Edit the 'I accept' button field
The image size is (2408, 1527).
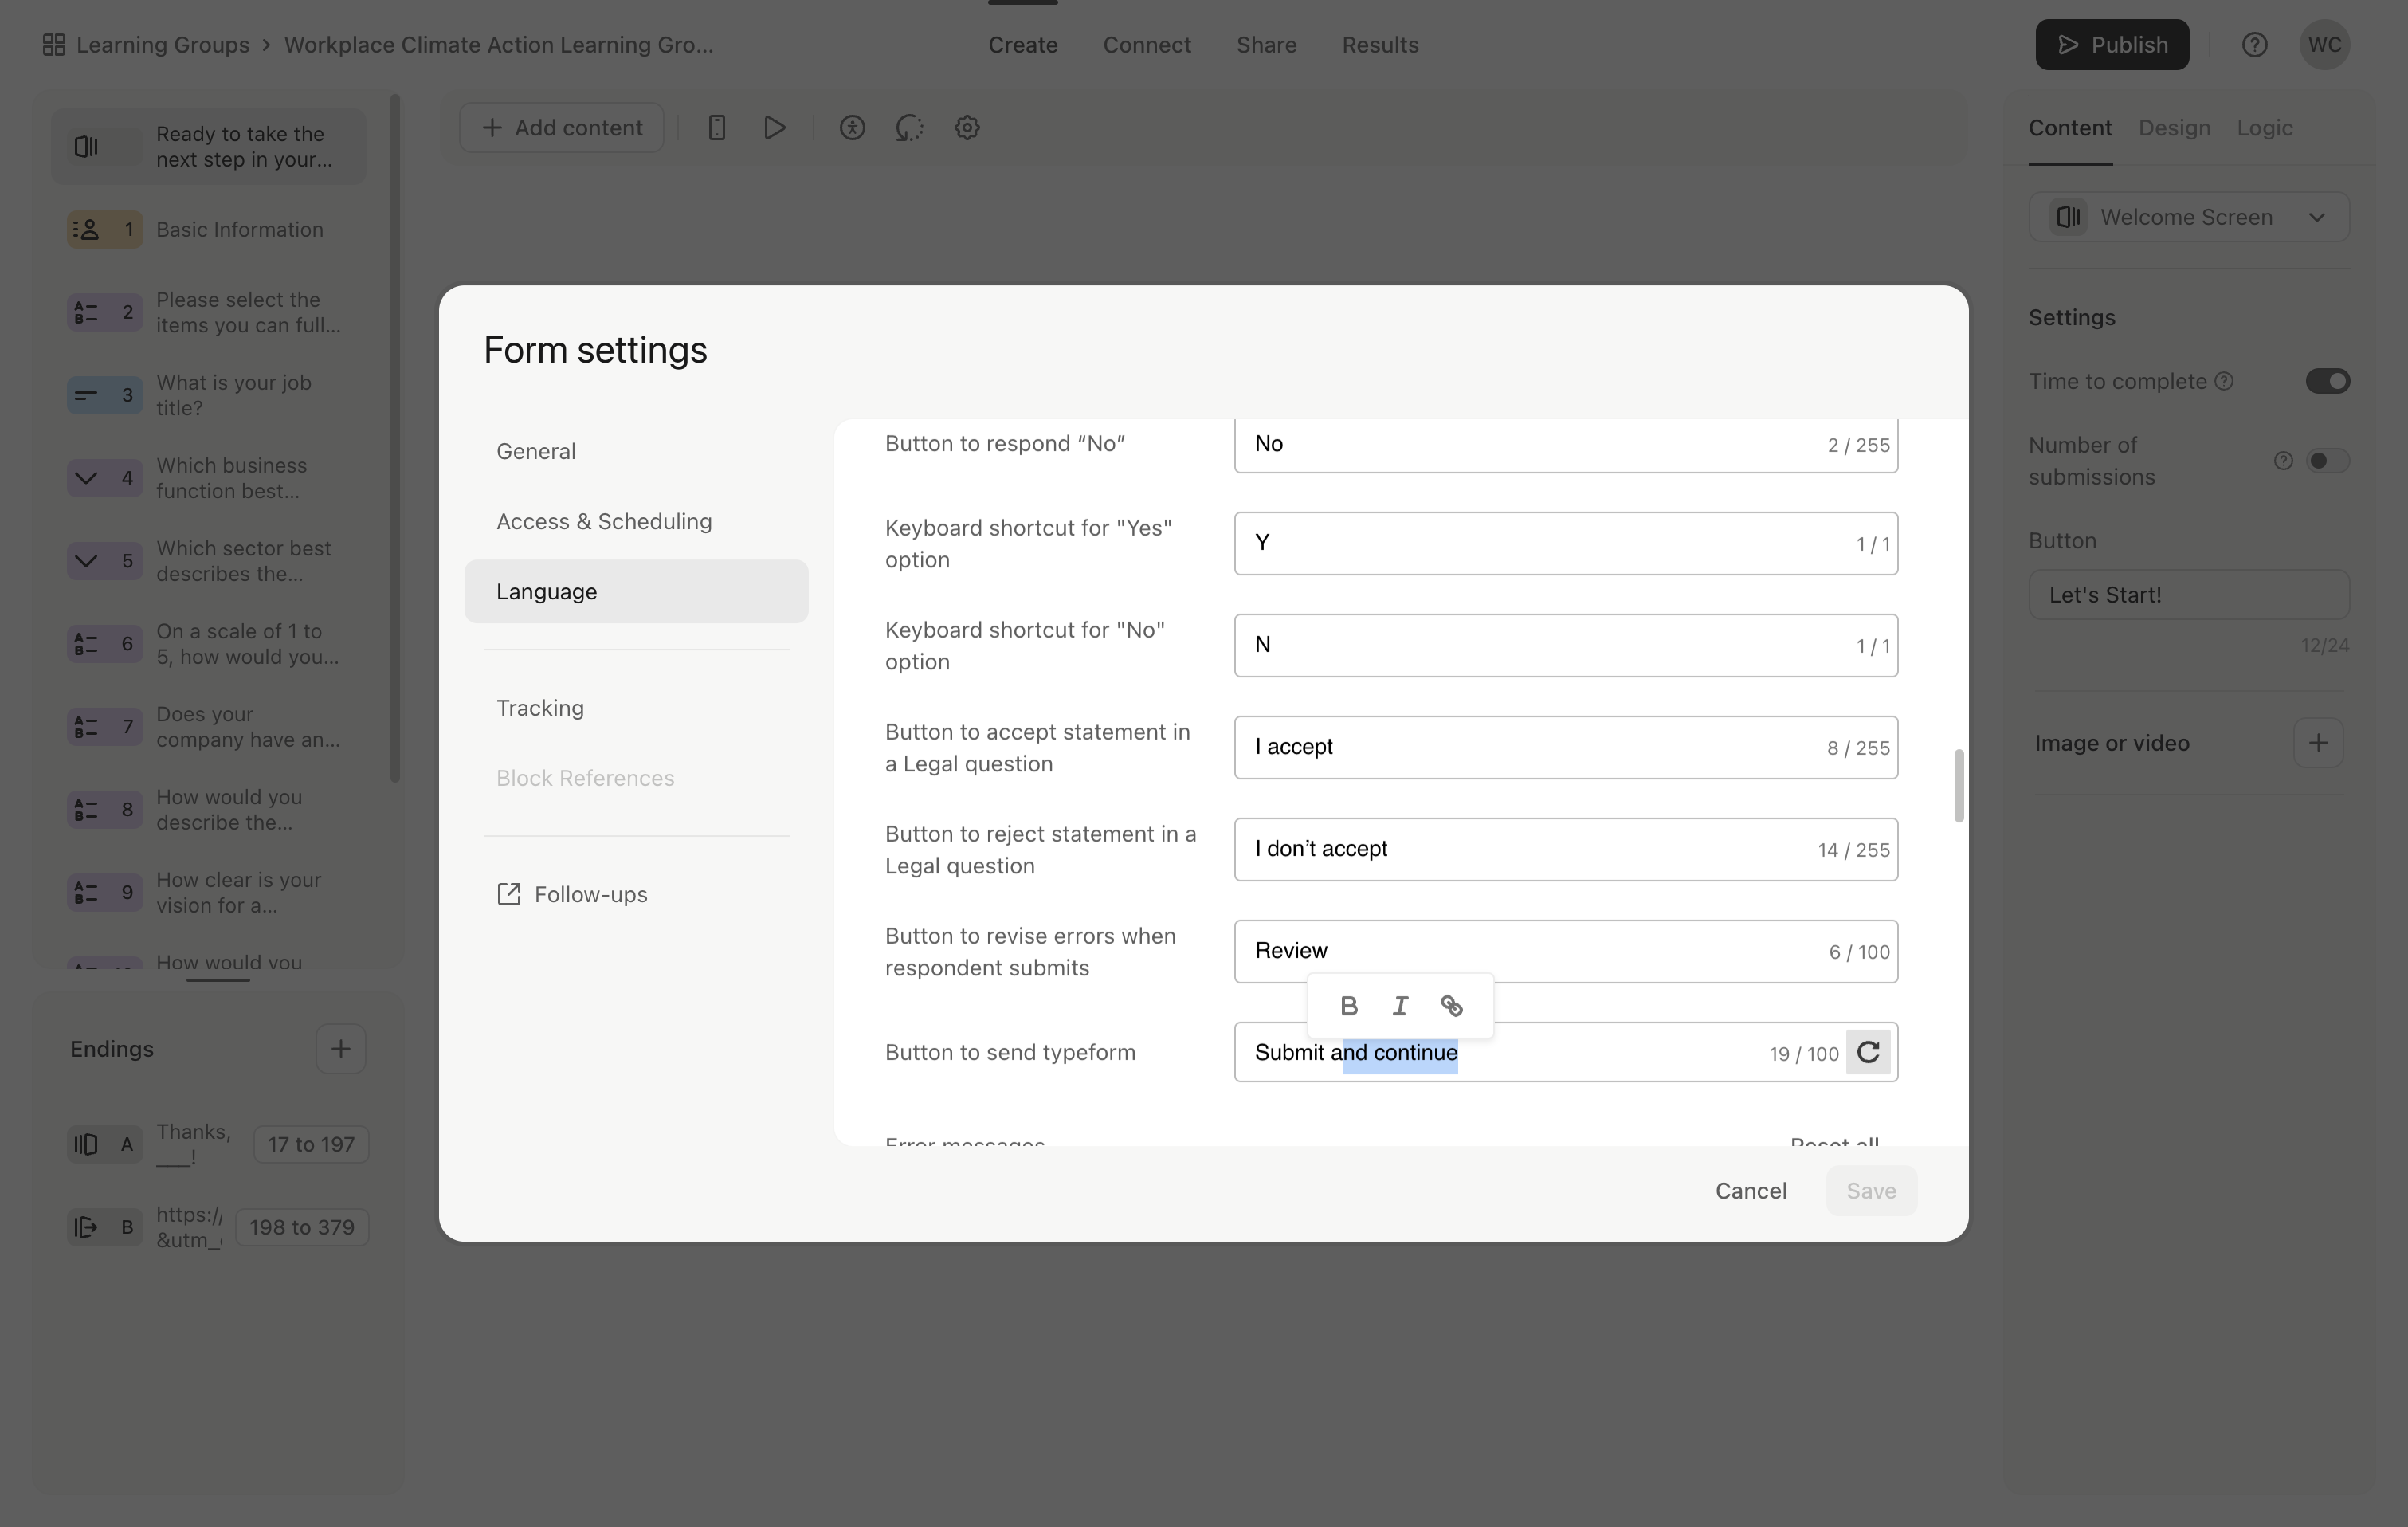(1565, 748)
